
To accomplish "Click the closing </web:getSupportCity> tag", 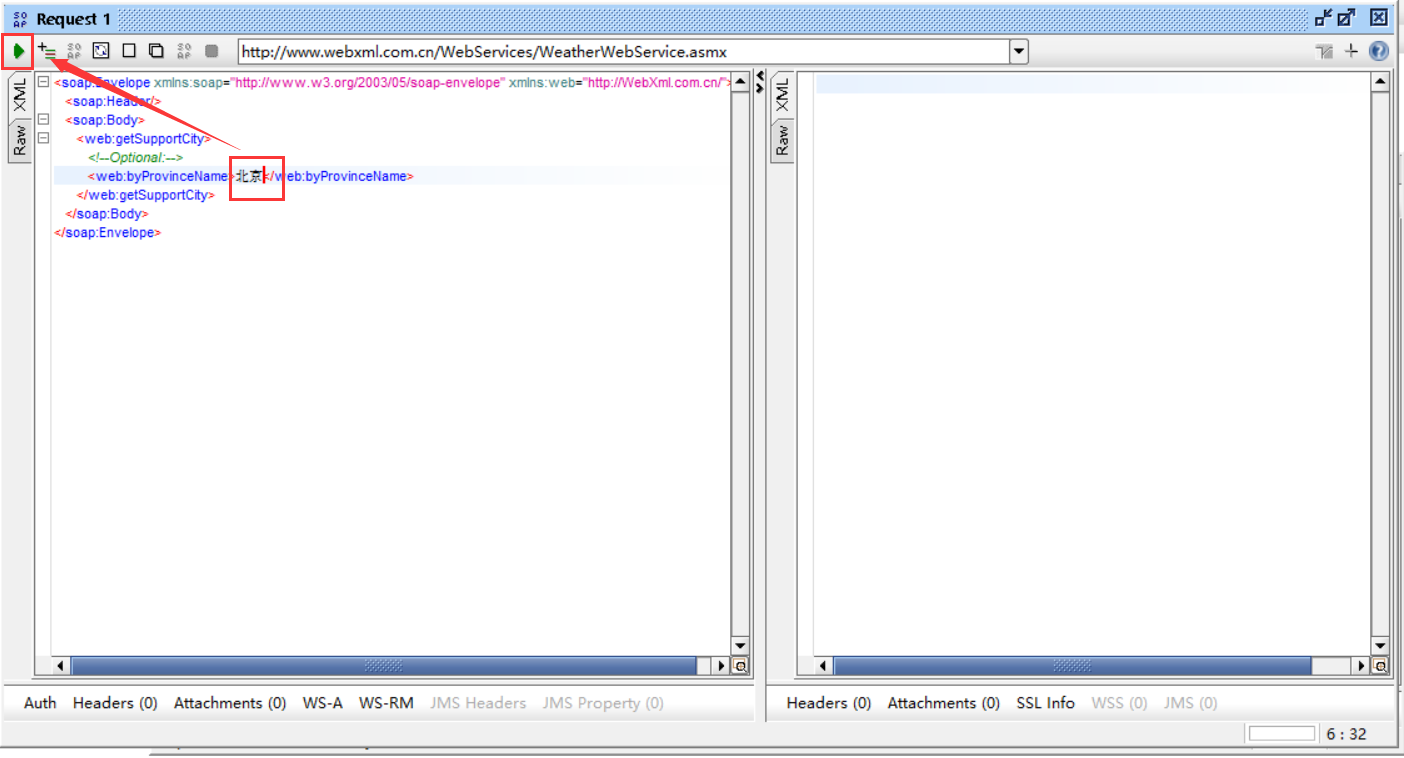I will (x=146, y=195).
